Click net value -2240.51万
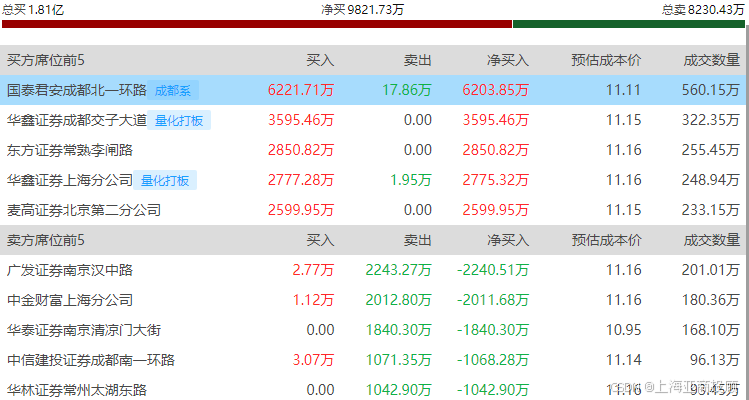The image size is (749, 400). point(493,270)
